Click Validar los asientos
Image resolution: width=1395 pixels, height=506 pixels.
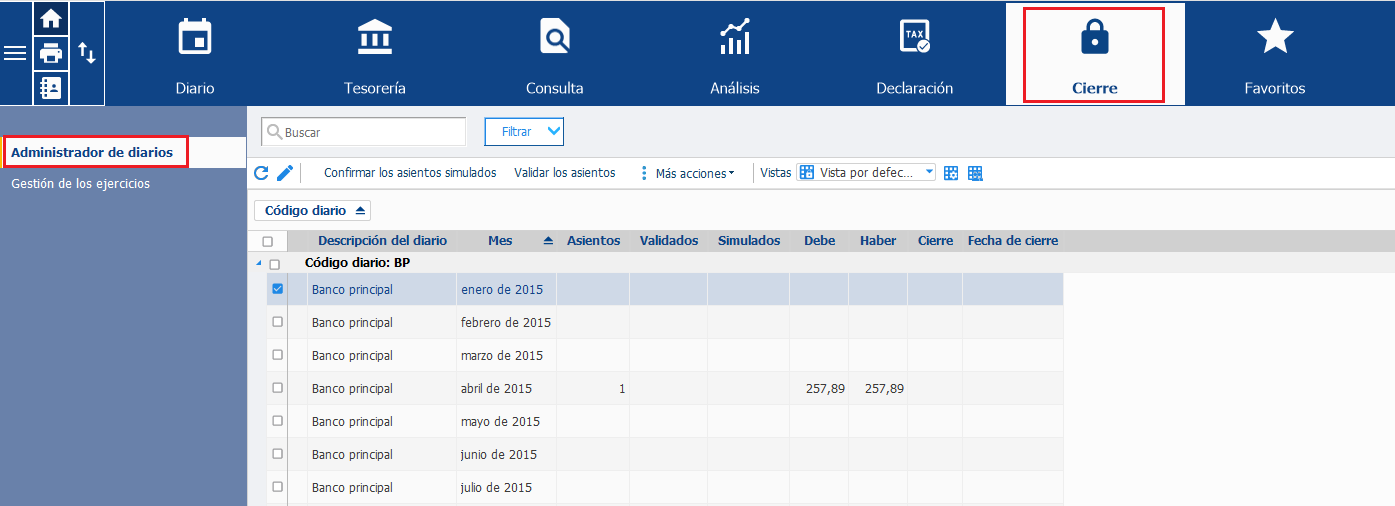[565, 173]
